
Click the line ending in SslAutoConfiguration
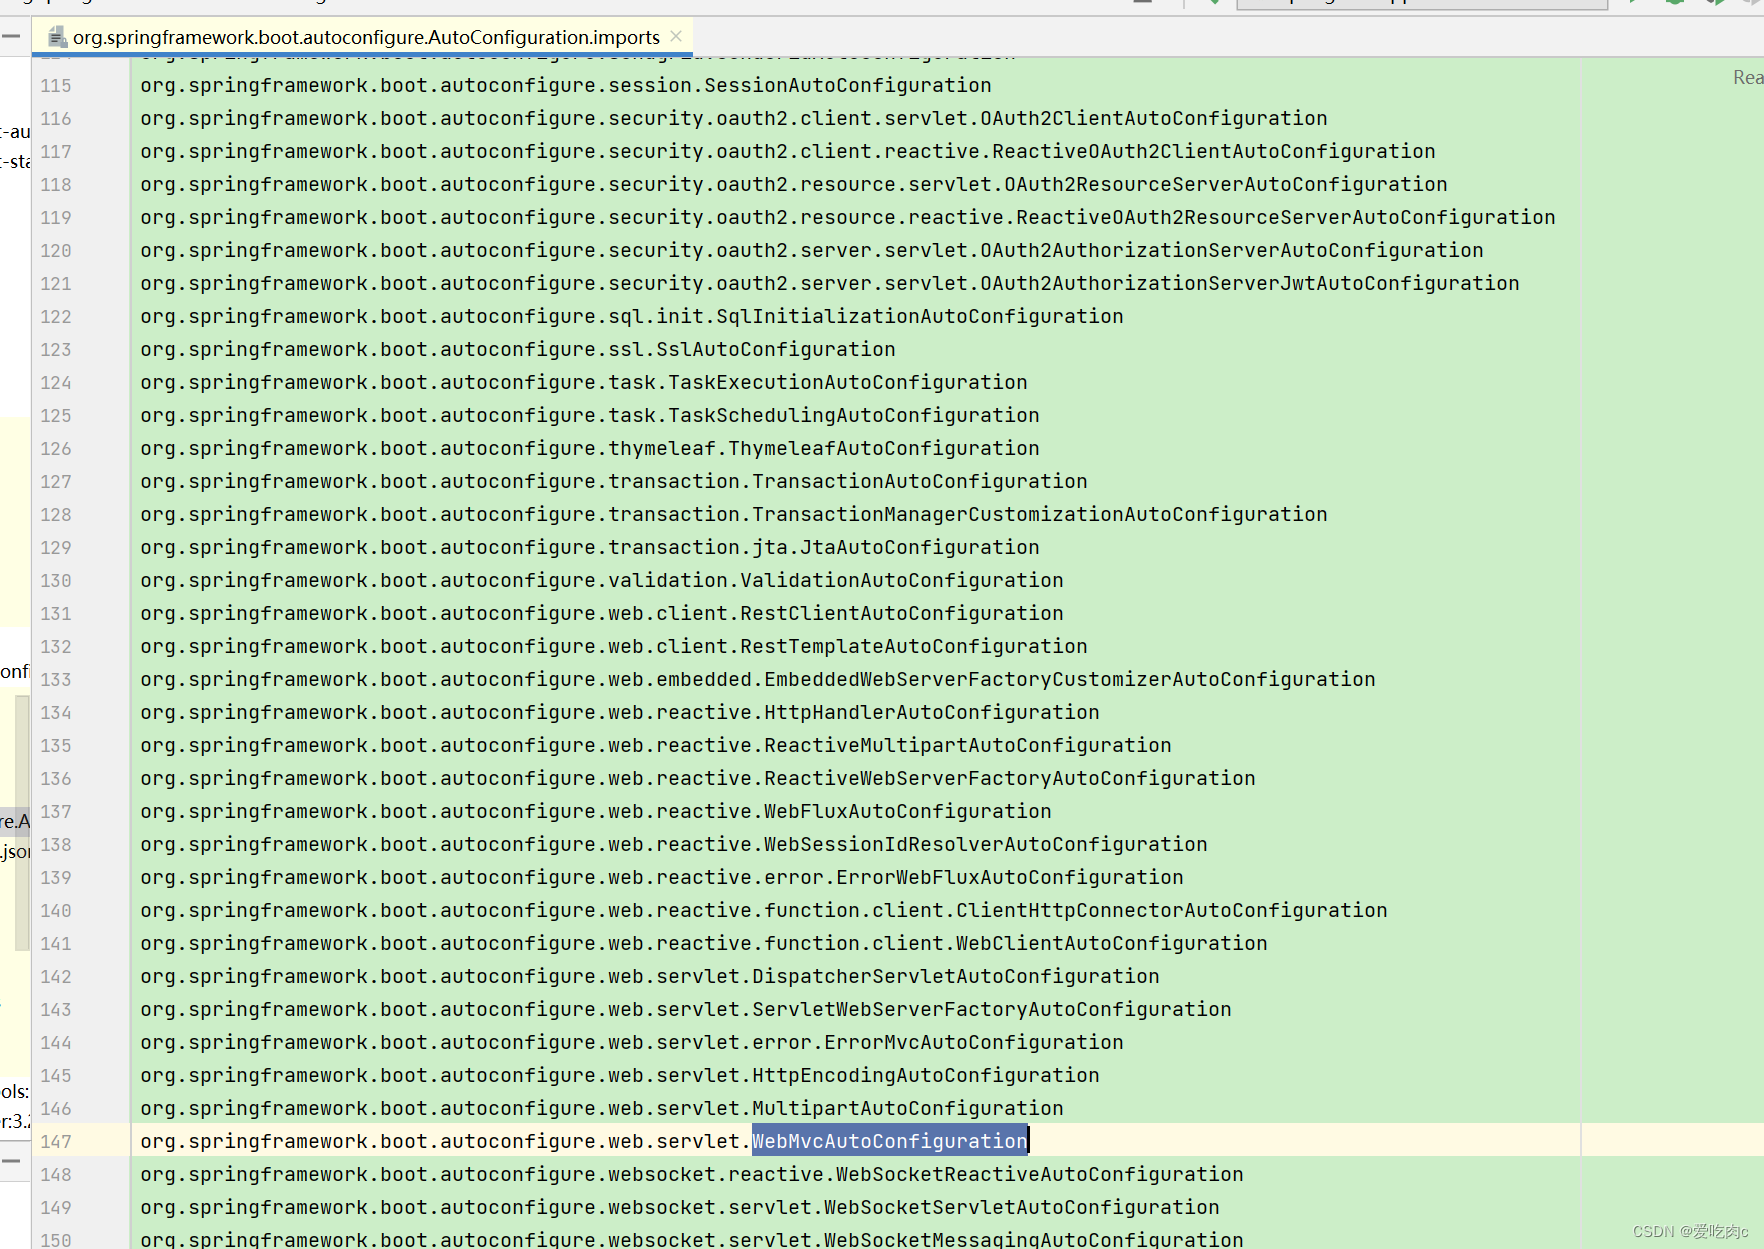pos(518,349)
